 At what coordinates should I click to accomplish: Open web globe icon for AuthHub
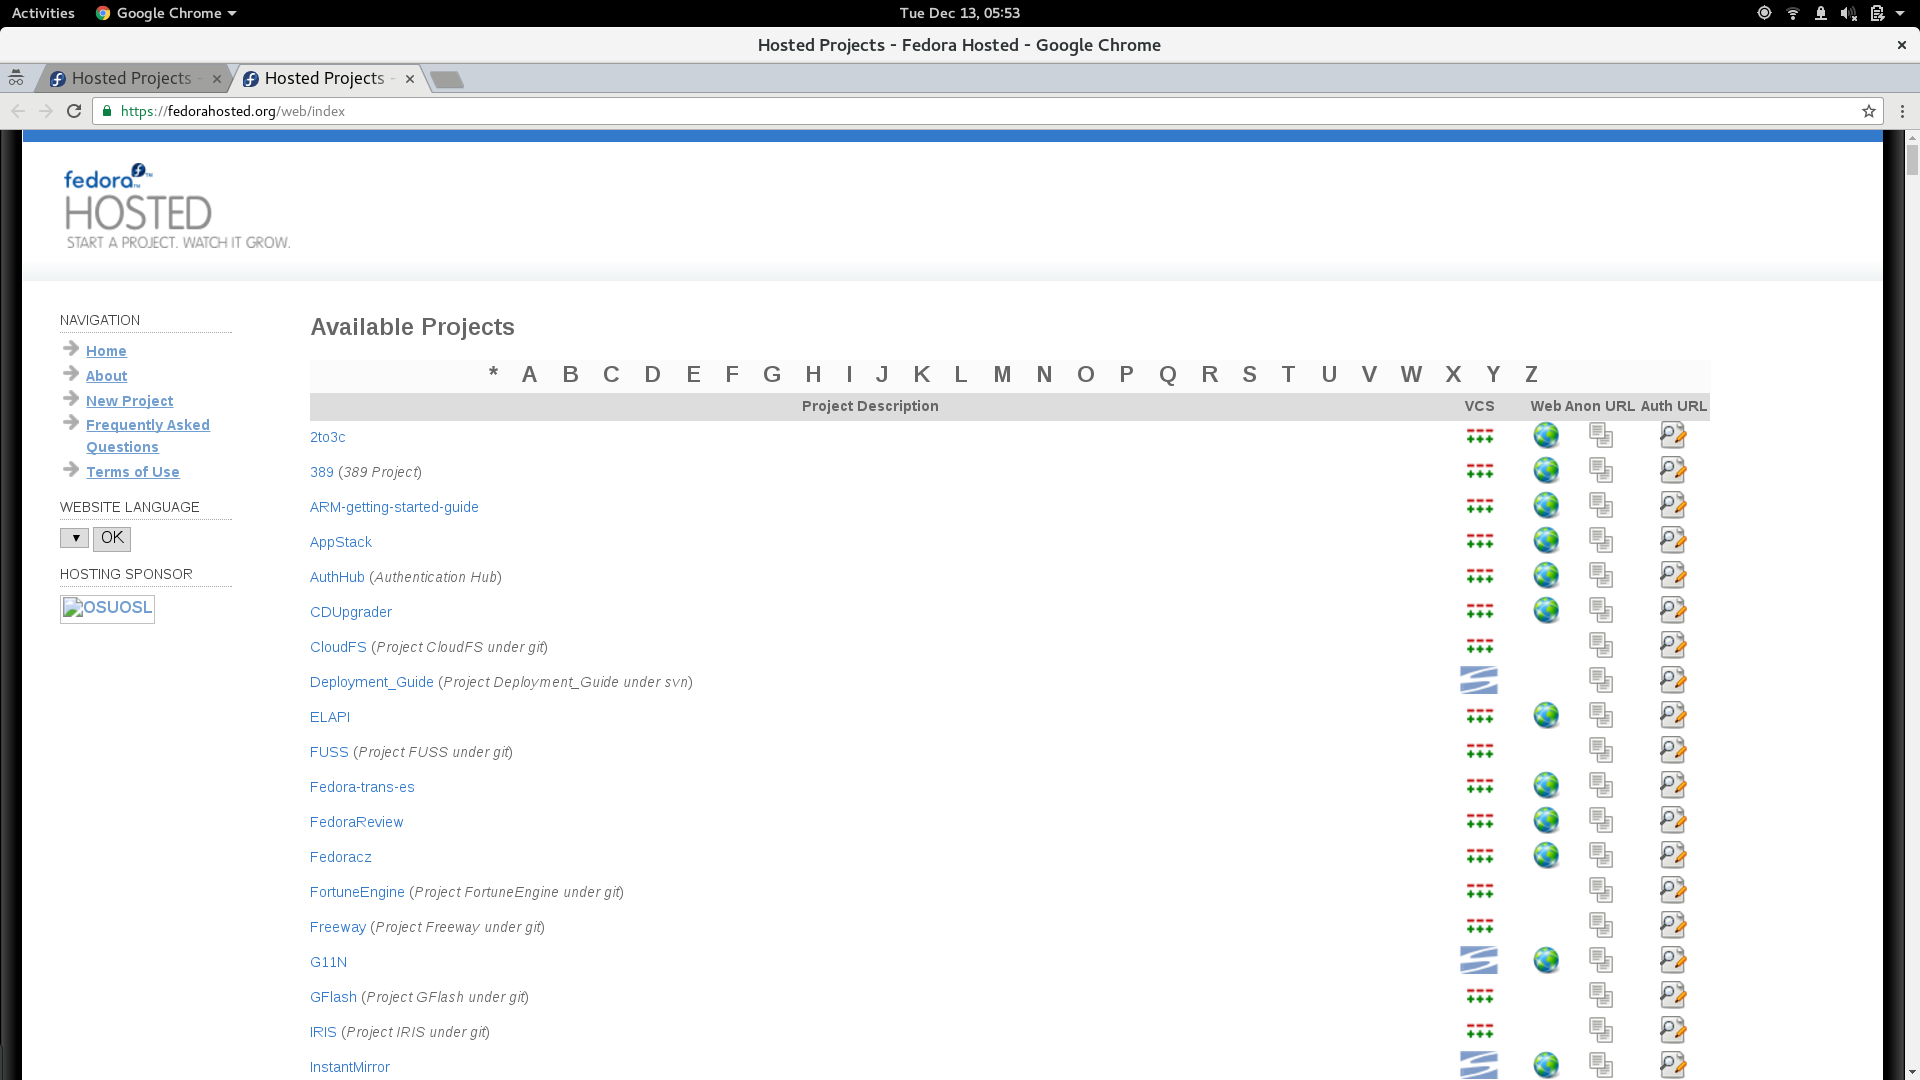click(x=1546, y=575)
